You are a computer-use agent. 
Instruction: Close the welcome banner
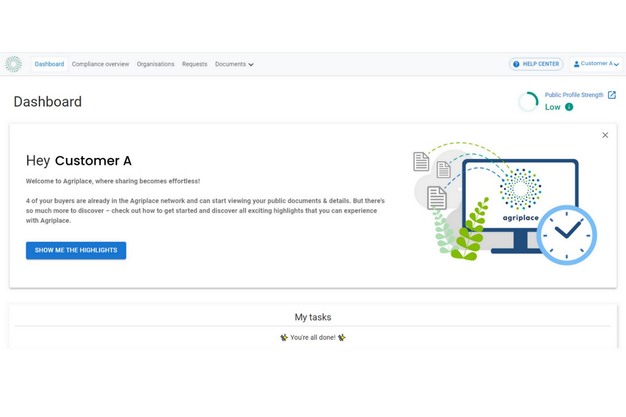click(x=605, y=135)
